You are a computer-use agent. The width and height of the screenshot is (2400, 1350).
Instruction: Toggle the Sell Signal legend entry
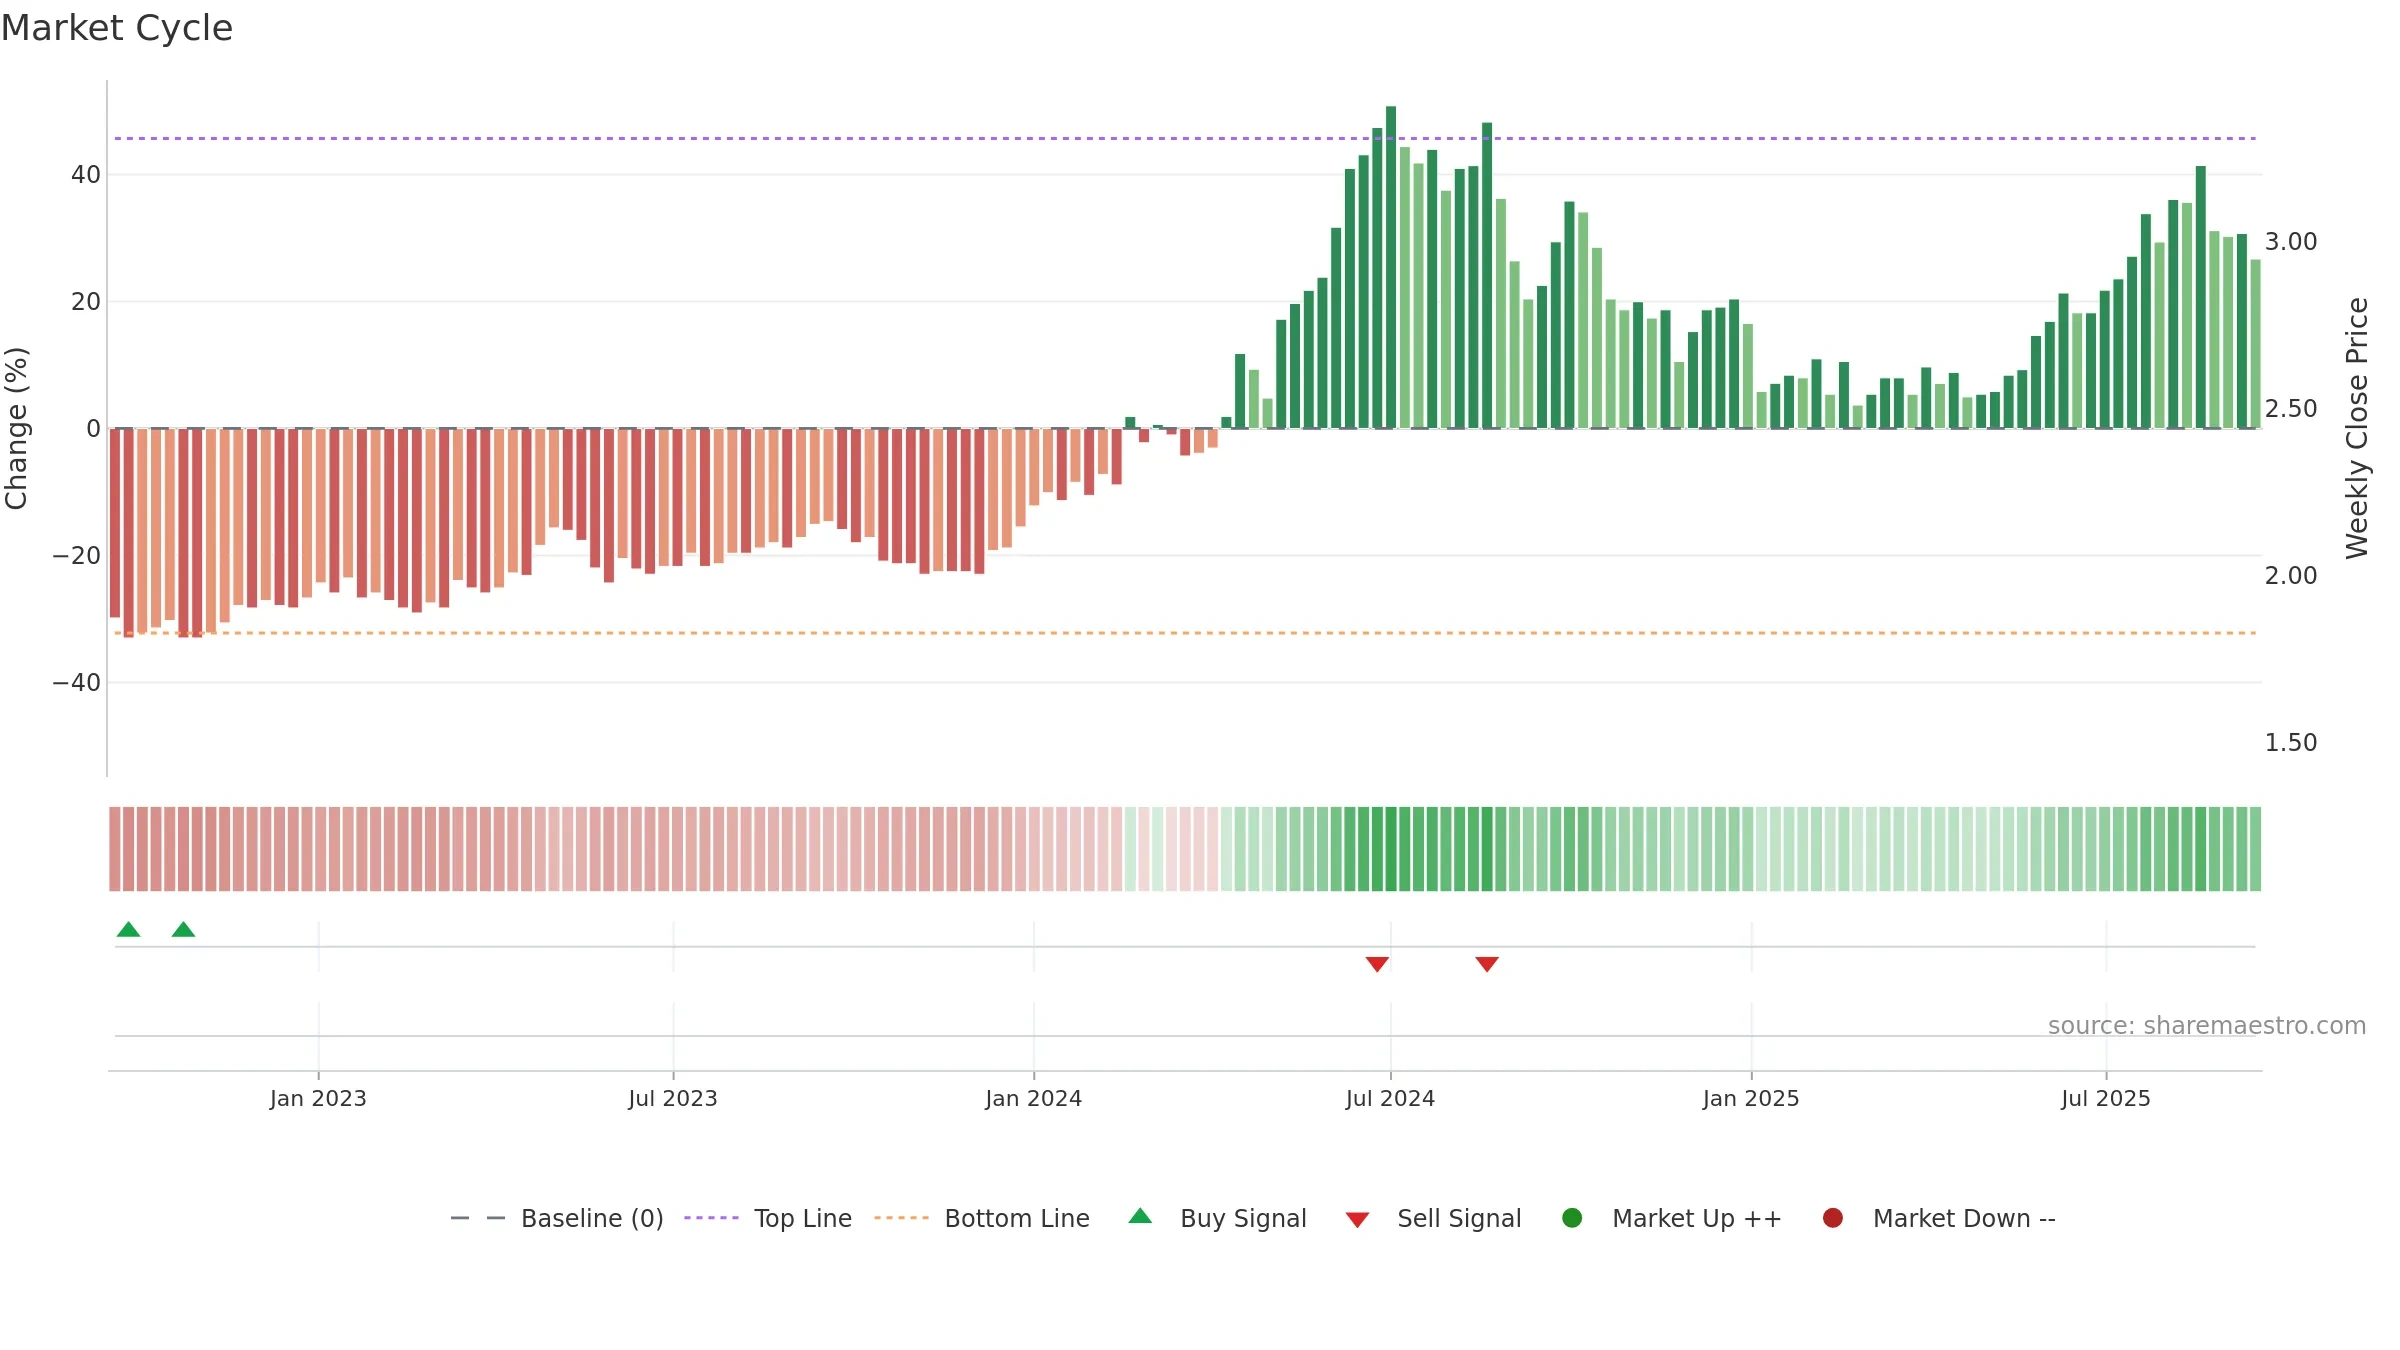pyautogui.click(x=1433, y=1218)
